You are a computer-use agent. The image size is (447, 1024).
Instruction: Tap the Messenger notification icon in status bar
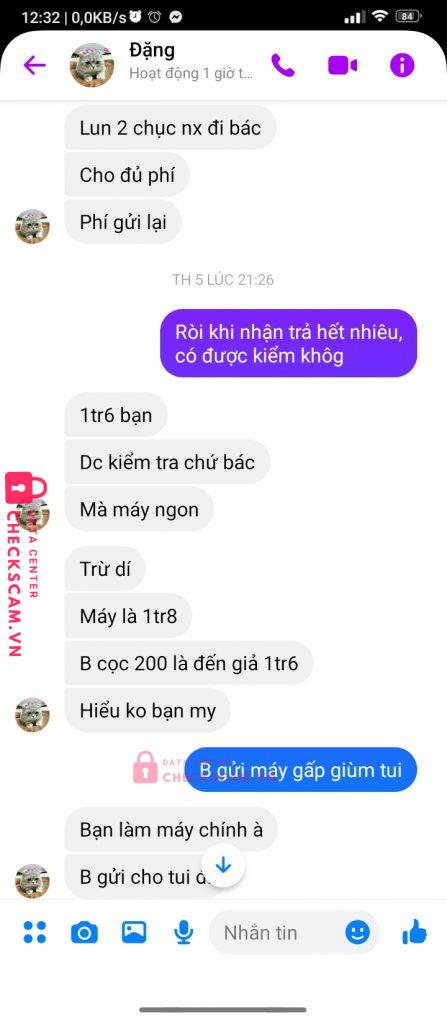tap(176, 17)
